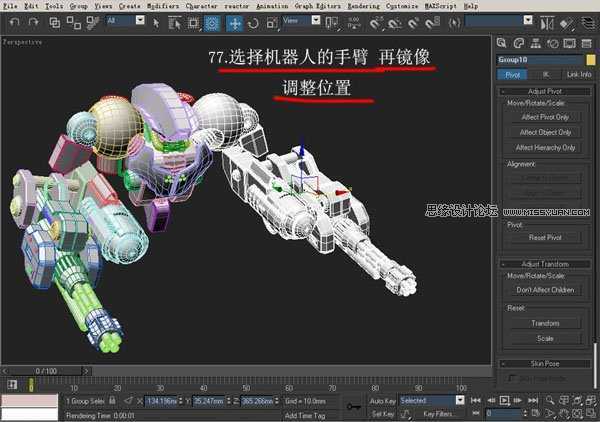Switch to the Utilities command panel tab
Screen dimensions: 600x422
(x=587, y=43)
